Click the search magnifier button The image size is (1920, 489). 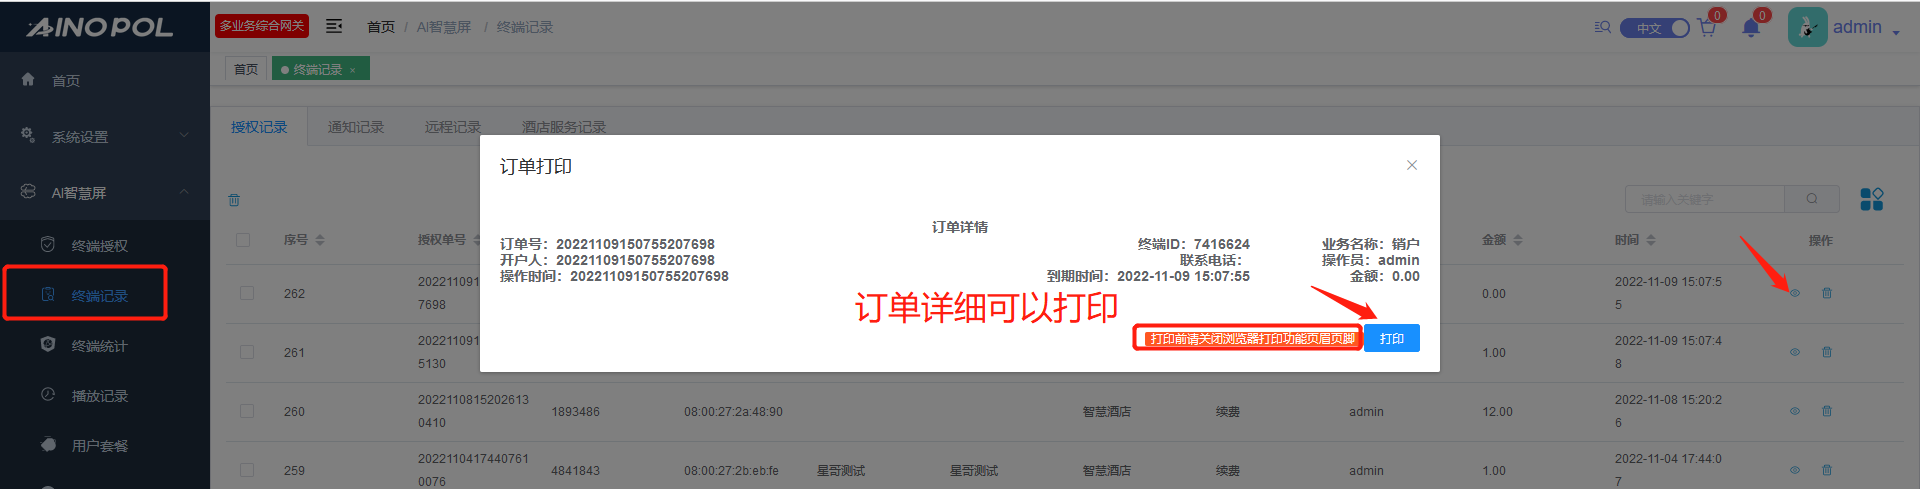(1812, 199)
